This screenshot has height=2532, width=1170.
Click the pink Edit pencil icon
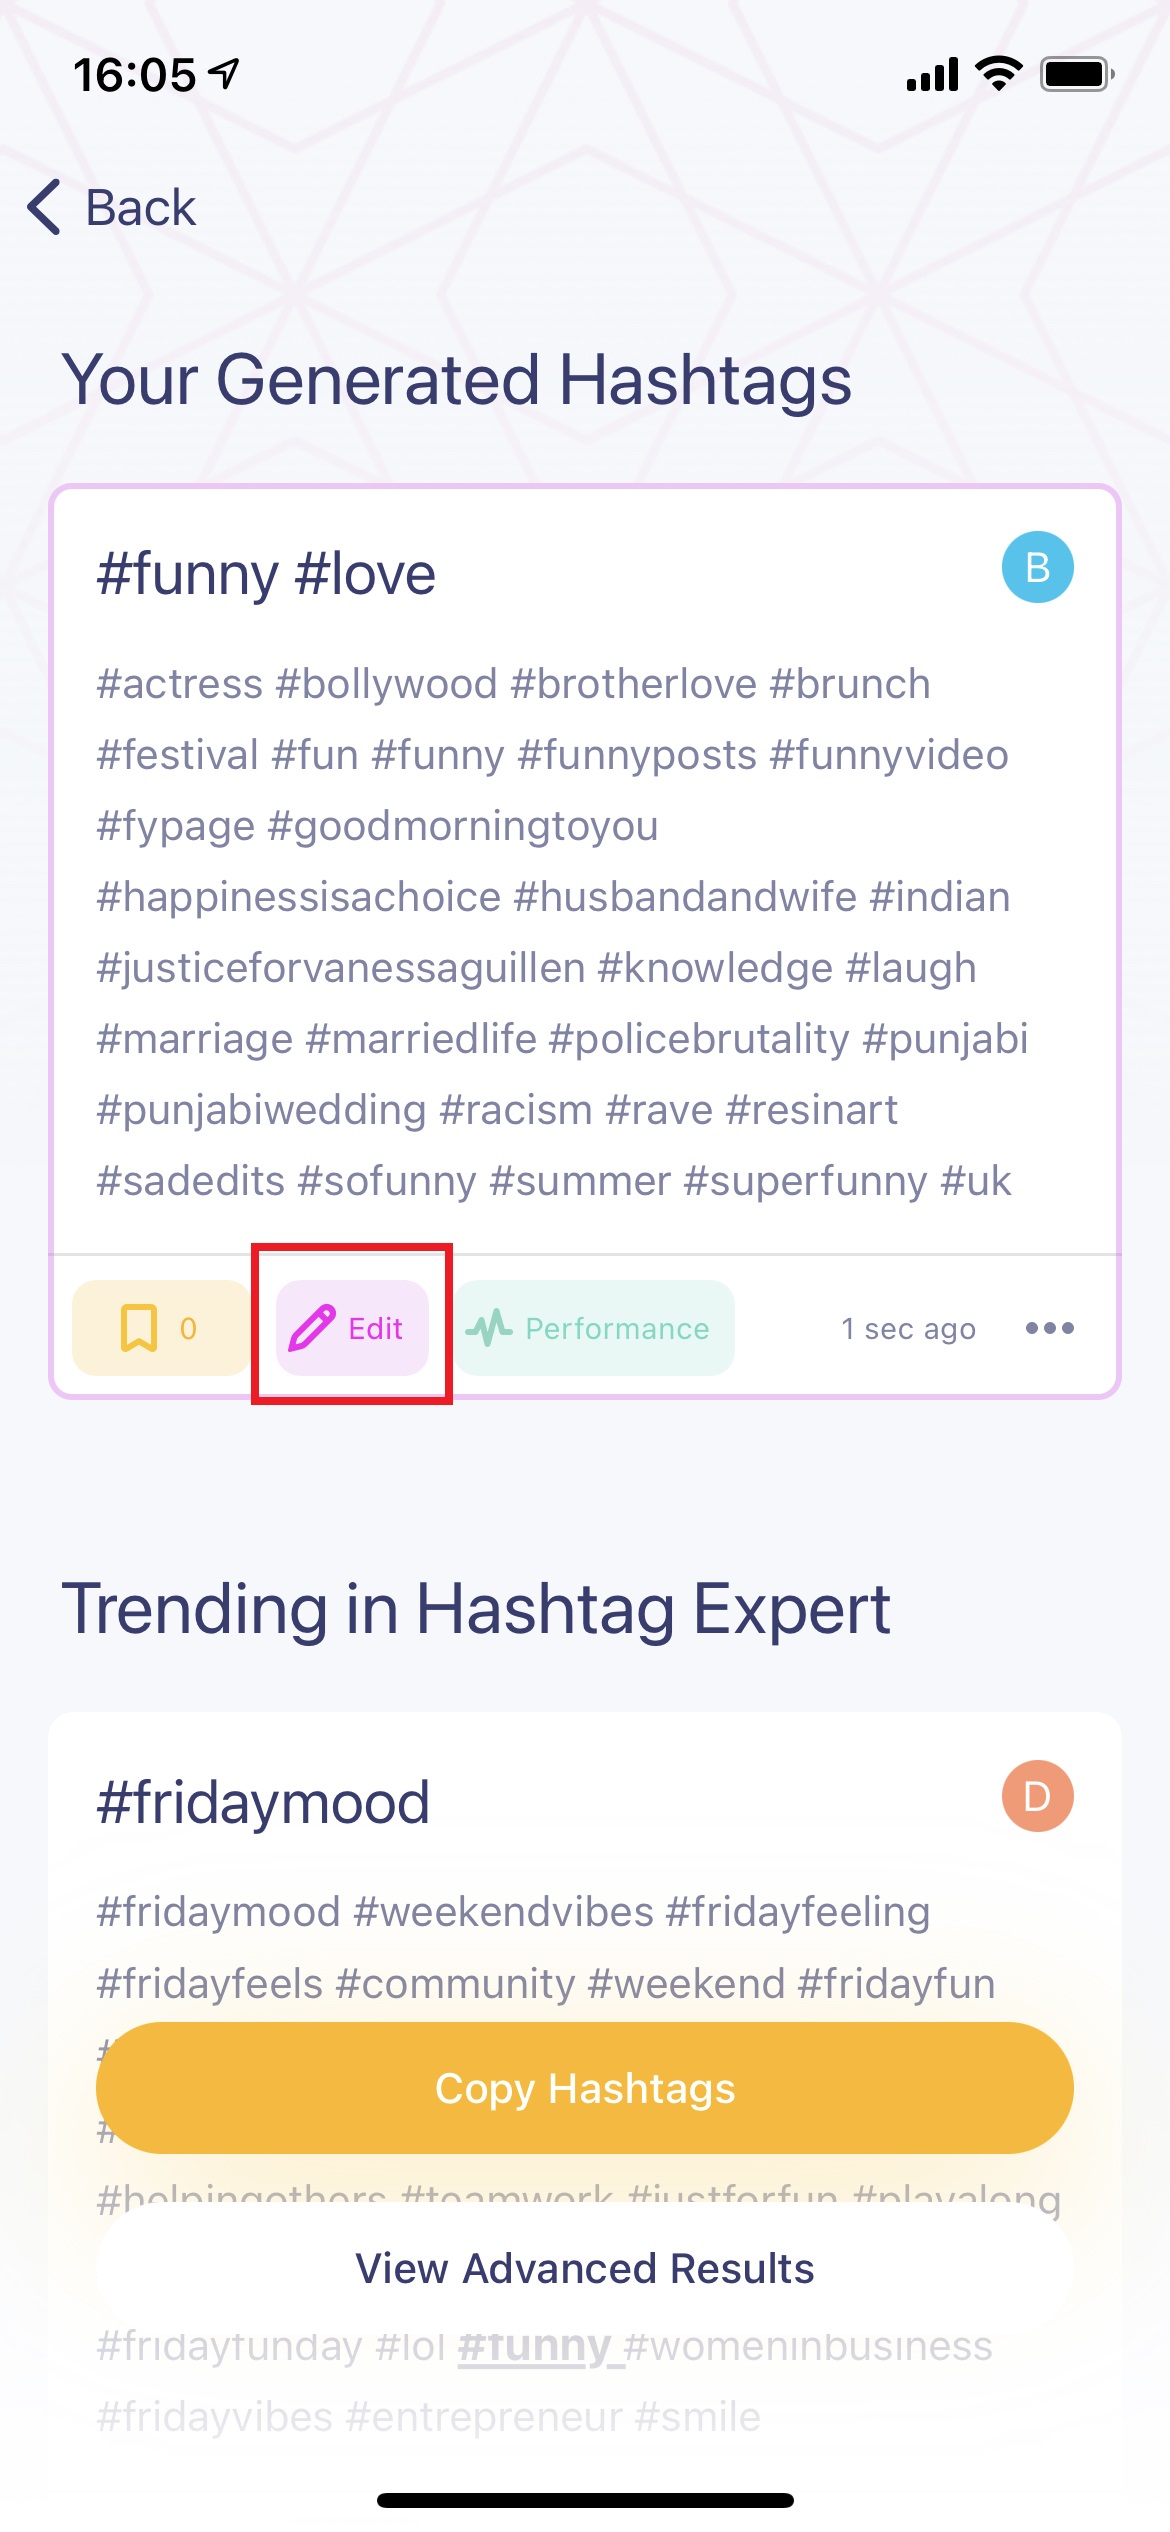312,1328
